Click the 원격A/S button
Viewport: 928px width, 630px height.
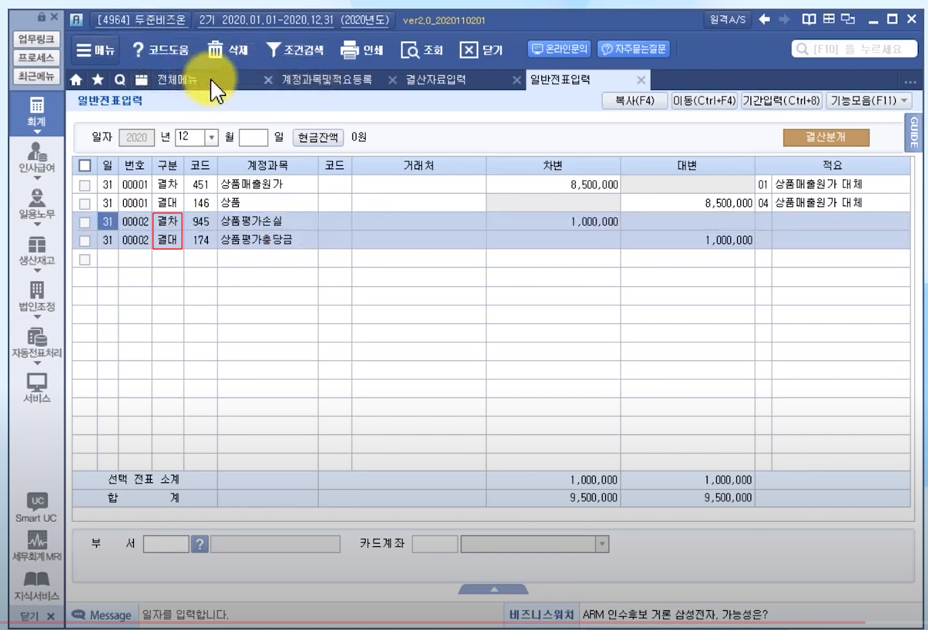[727, 20]
